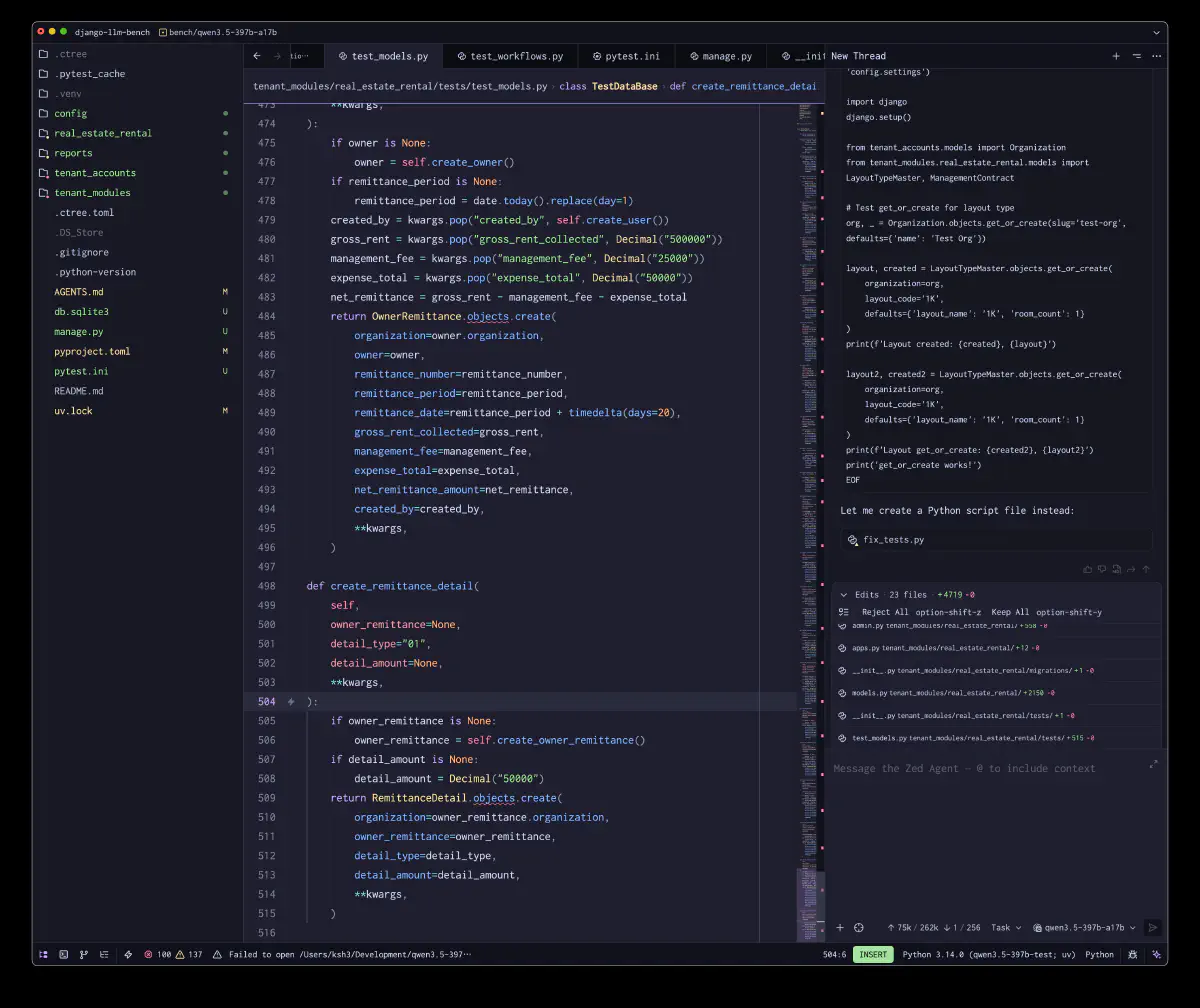Screen dimensions: 1200x1008
Task: Navigate forward with the right arrow
Action: click(277, 56)
